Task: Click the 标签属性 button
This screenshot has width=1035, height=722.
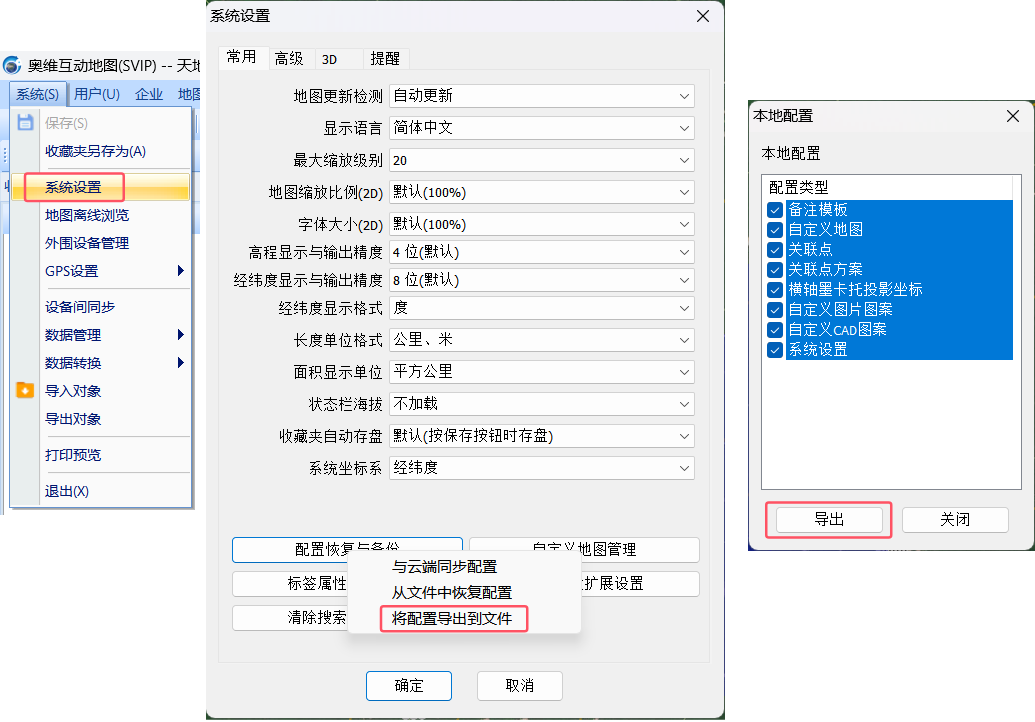Action: click(290, 583)
